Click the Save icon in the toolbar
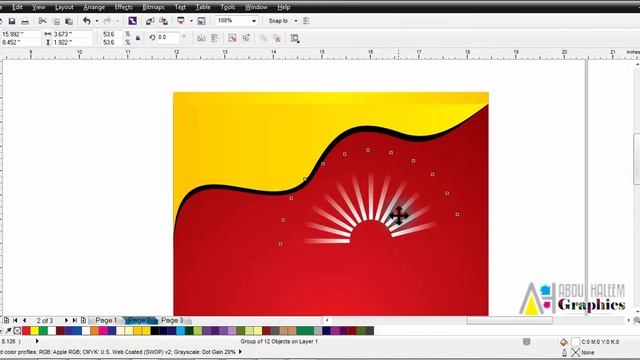The image size is (640, 360). point(12,21)
